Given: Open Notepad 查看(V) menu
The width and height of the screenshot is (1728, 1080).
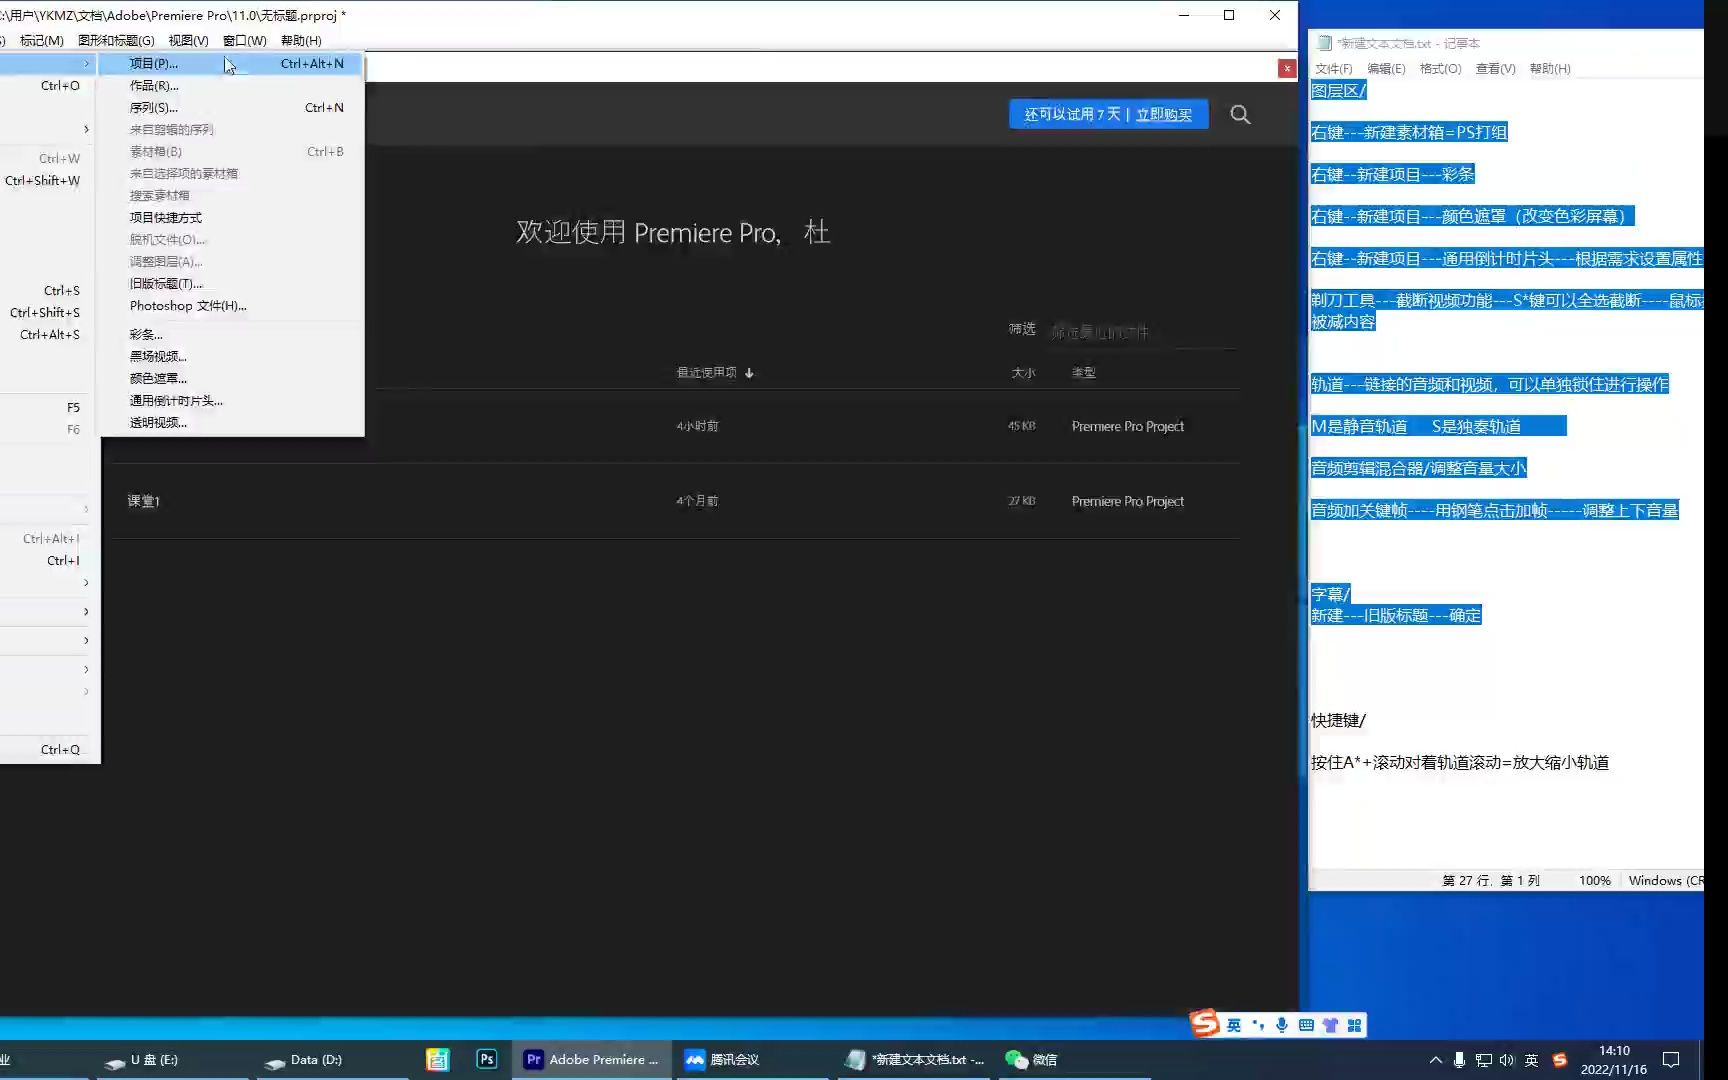Looking at the screenshot, I should click(1495, 69).
